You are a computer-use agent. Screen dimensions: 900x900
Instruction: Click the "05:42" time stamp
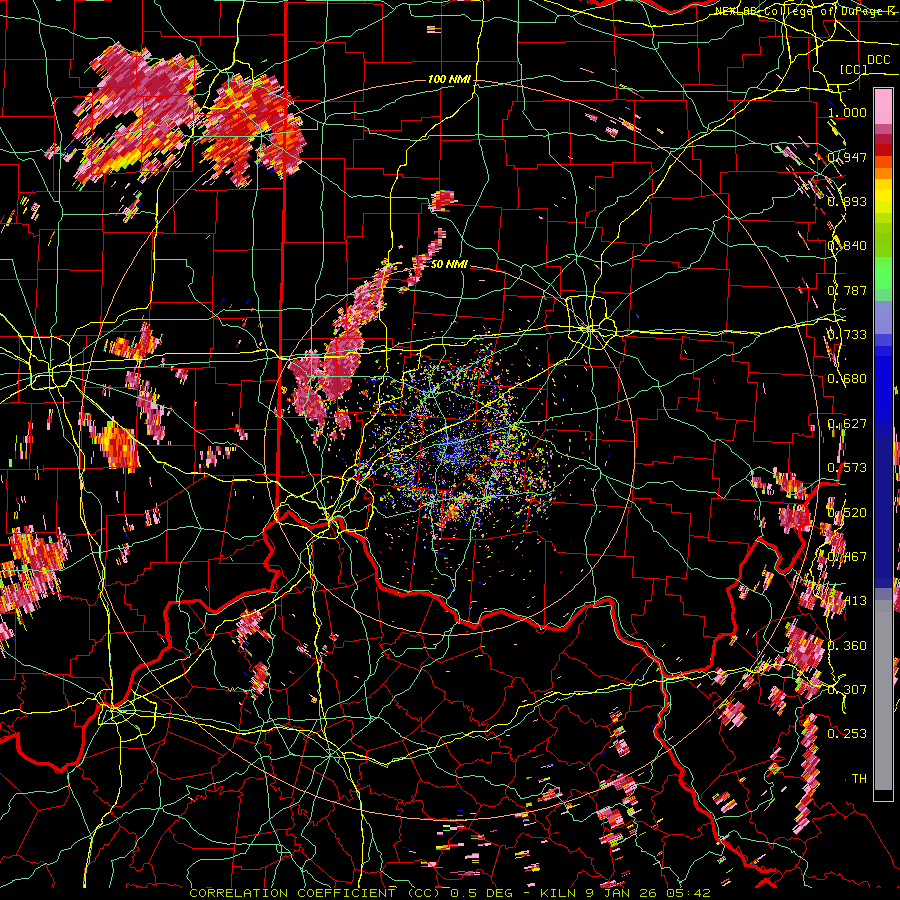coord(688,893)
